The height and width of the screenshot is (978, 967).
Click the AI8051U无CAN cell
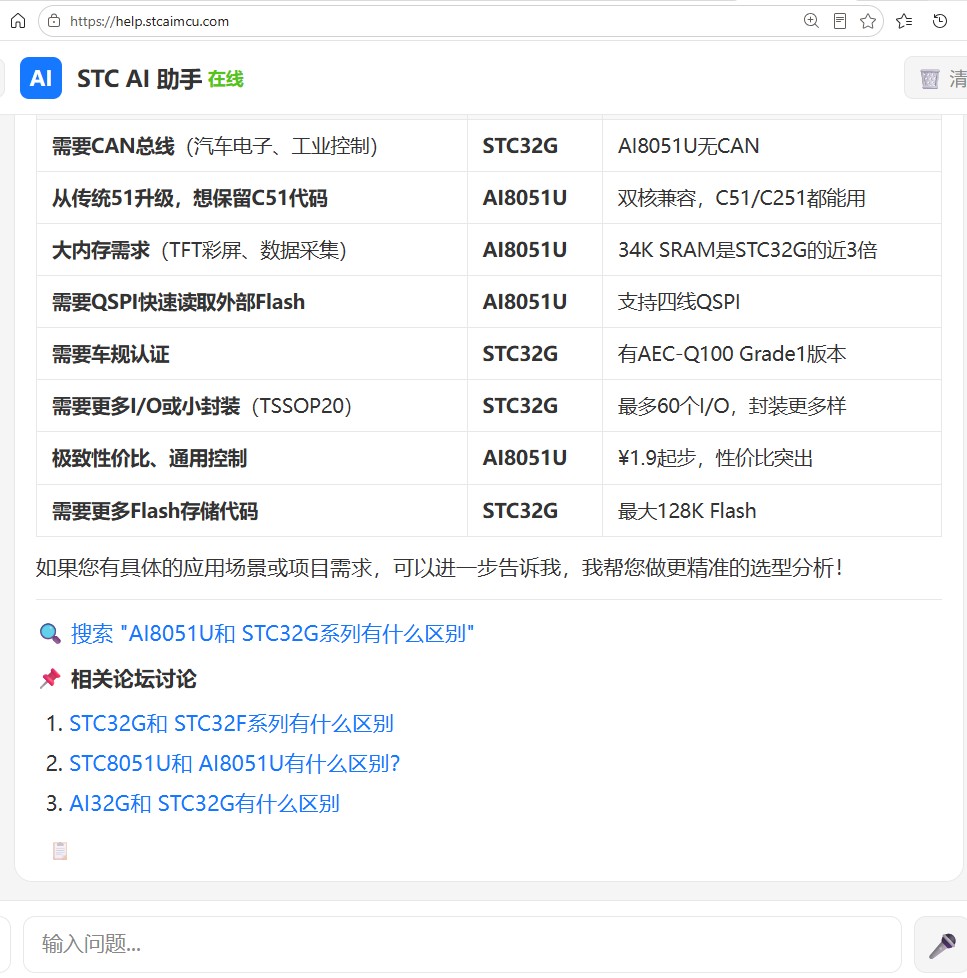[x=772, y=146]
